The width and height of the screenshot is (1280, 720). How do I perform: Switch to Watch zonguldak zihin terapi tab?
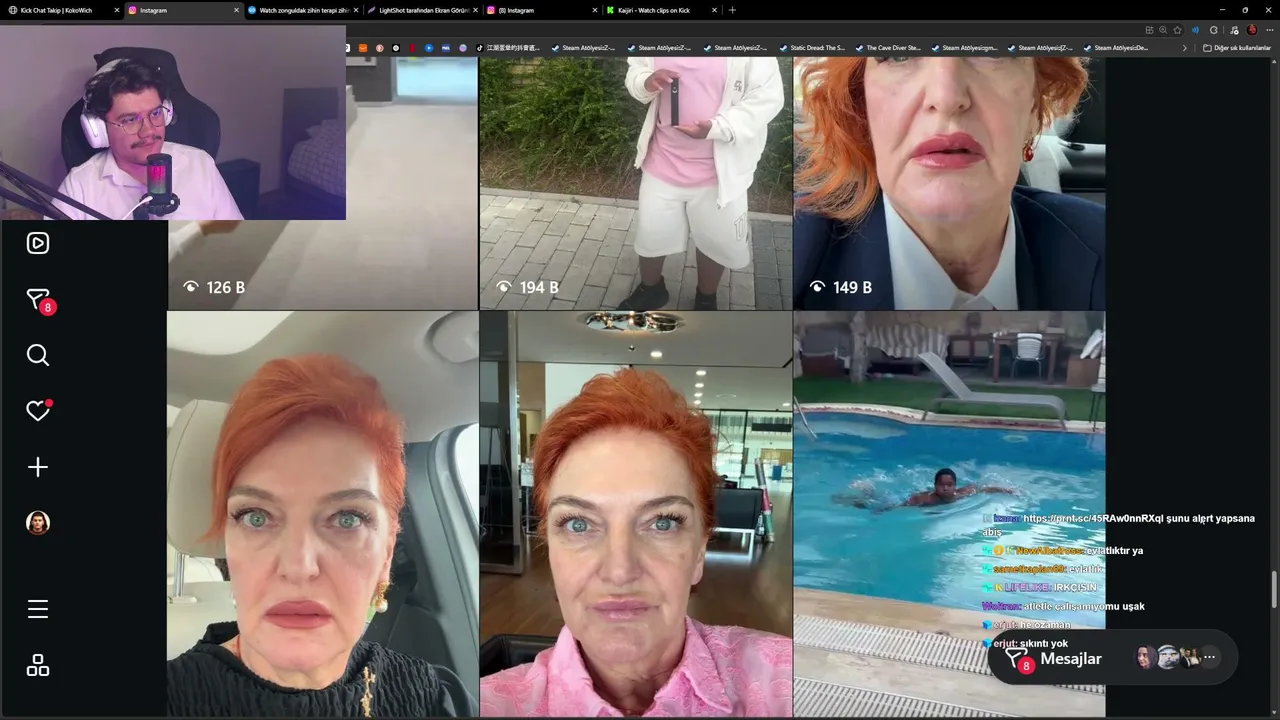[302, 10]
